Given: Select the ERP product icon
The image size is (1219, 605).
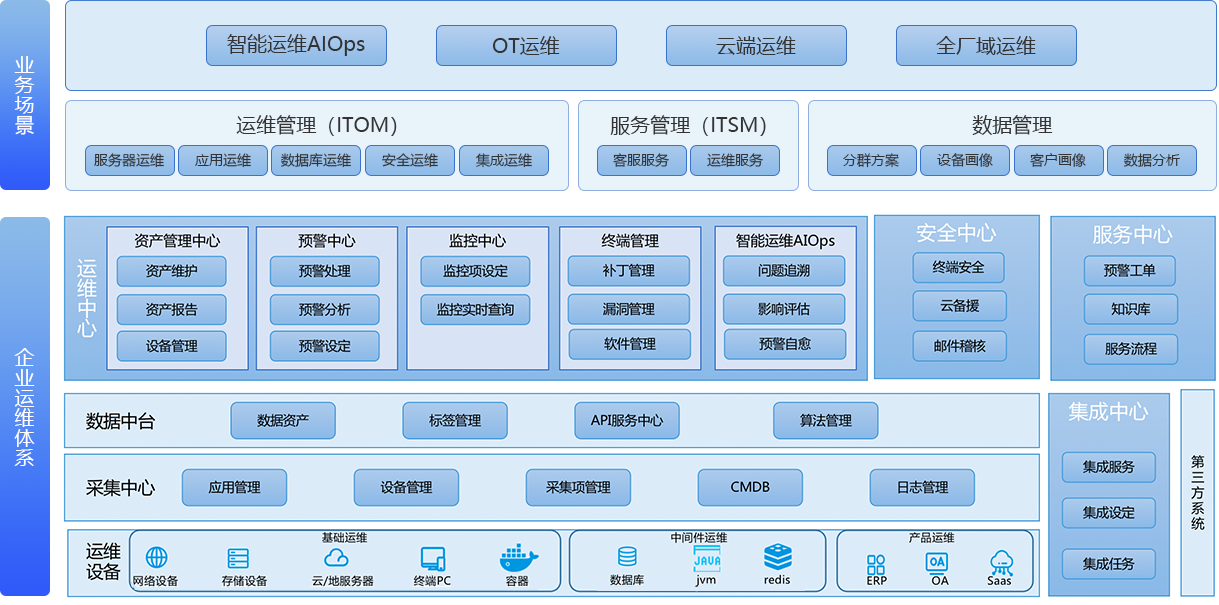Looking at the screenshot, I should pyautogui.click(x=876, y=564).
